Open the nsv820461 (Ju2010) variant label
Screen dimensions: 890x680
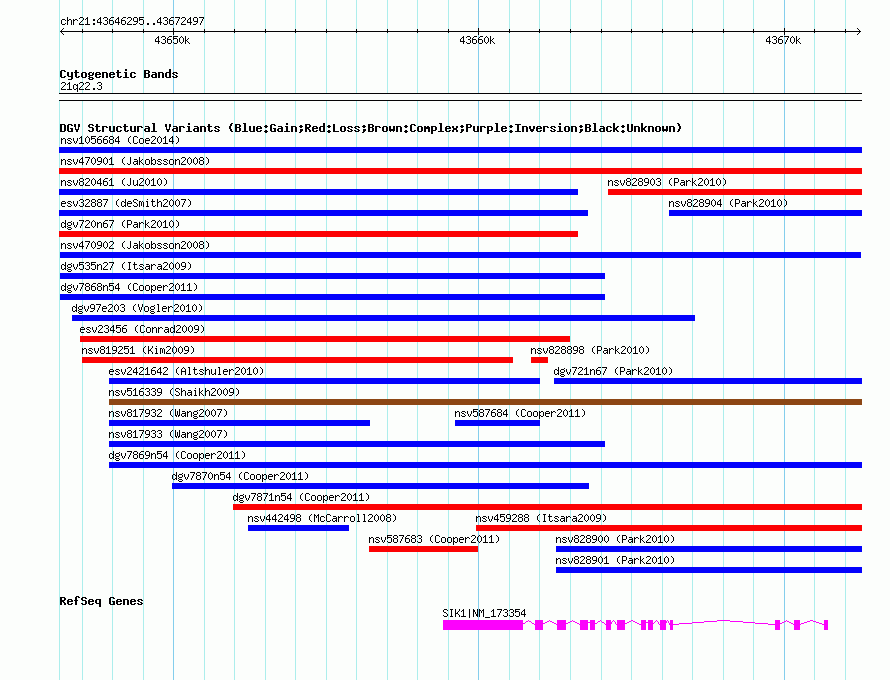[x=114, y=182]
